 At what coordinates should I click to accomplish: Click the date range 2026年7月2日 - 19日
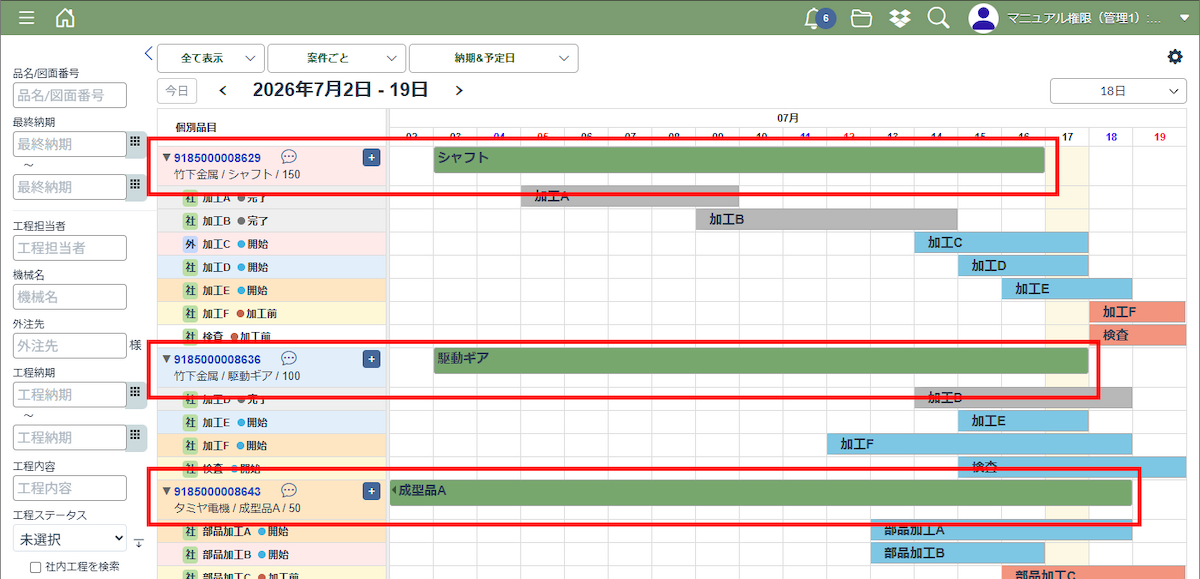point(340,90)
